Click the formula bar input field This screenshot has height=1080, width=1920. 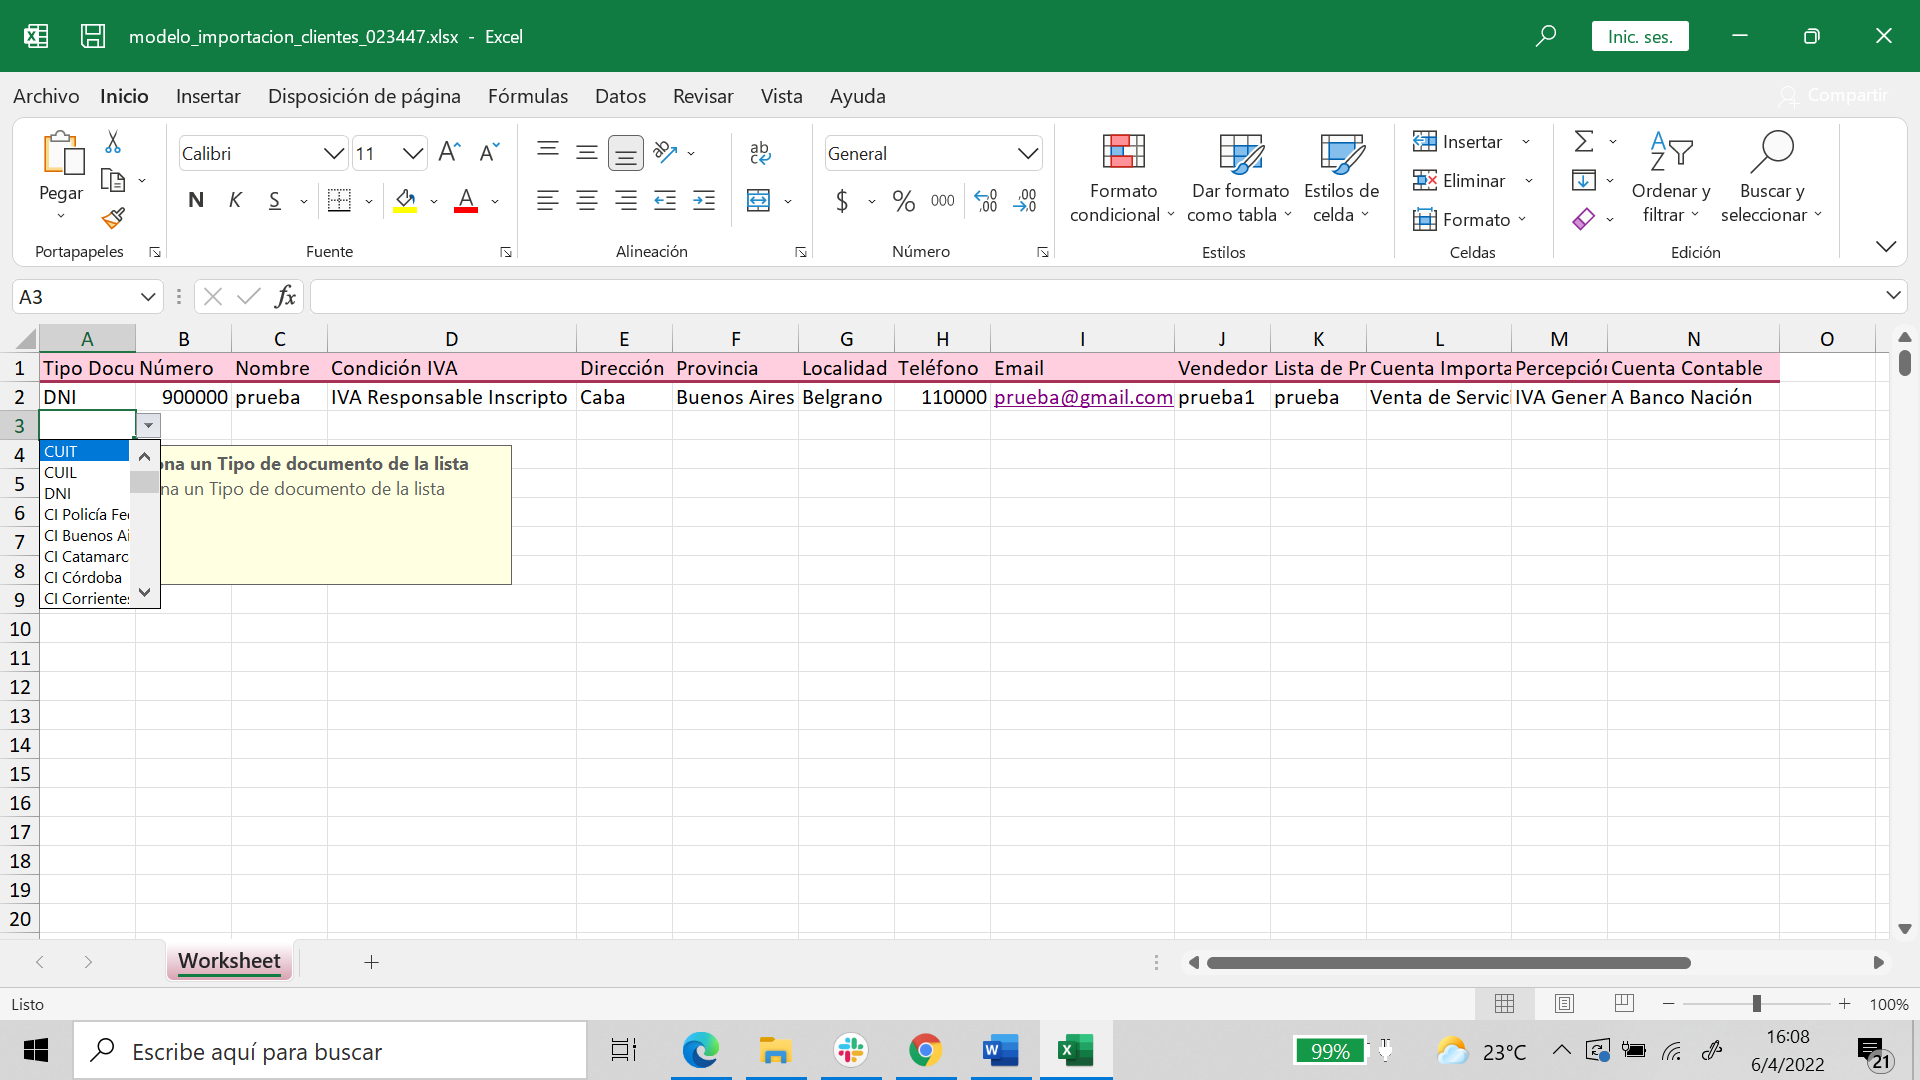click(x=1095, y=296)
